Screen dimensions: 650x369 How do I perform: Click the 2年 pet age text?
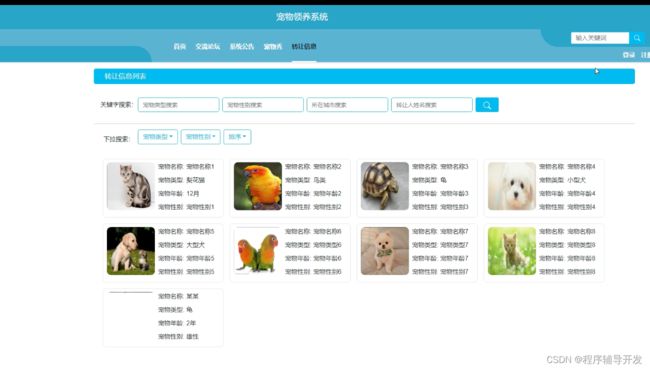(191, 323)
